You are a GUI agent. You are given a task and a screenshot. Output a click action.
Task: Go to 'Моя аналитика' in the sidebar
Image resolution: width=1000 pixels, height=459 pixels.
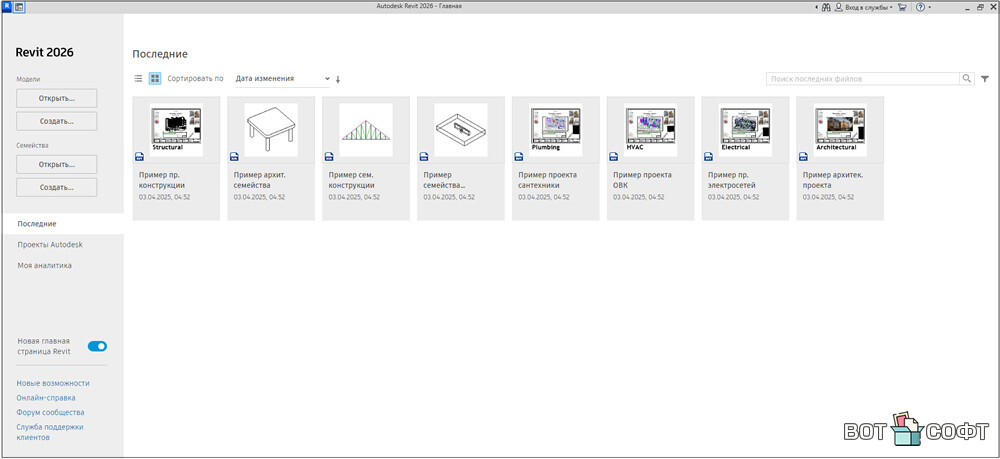coord(44,265)
